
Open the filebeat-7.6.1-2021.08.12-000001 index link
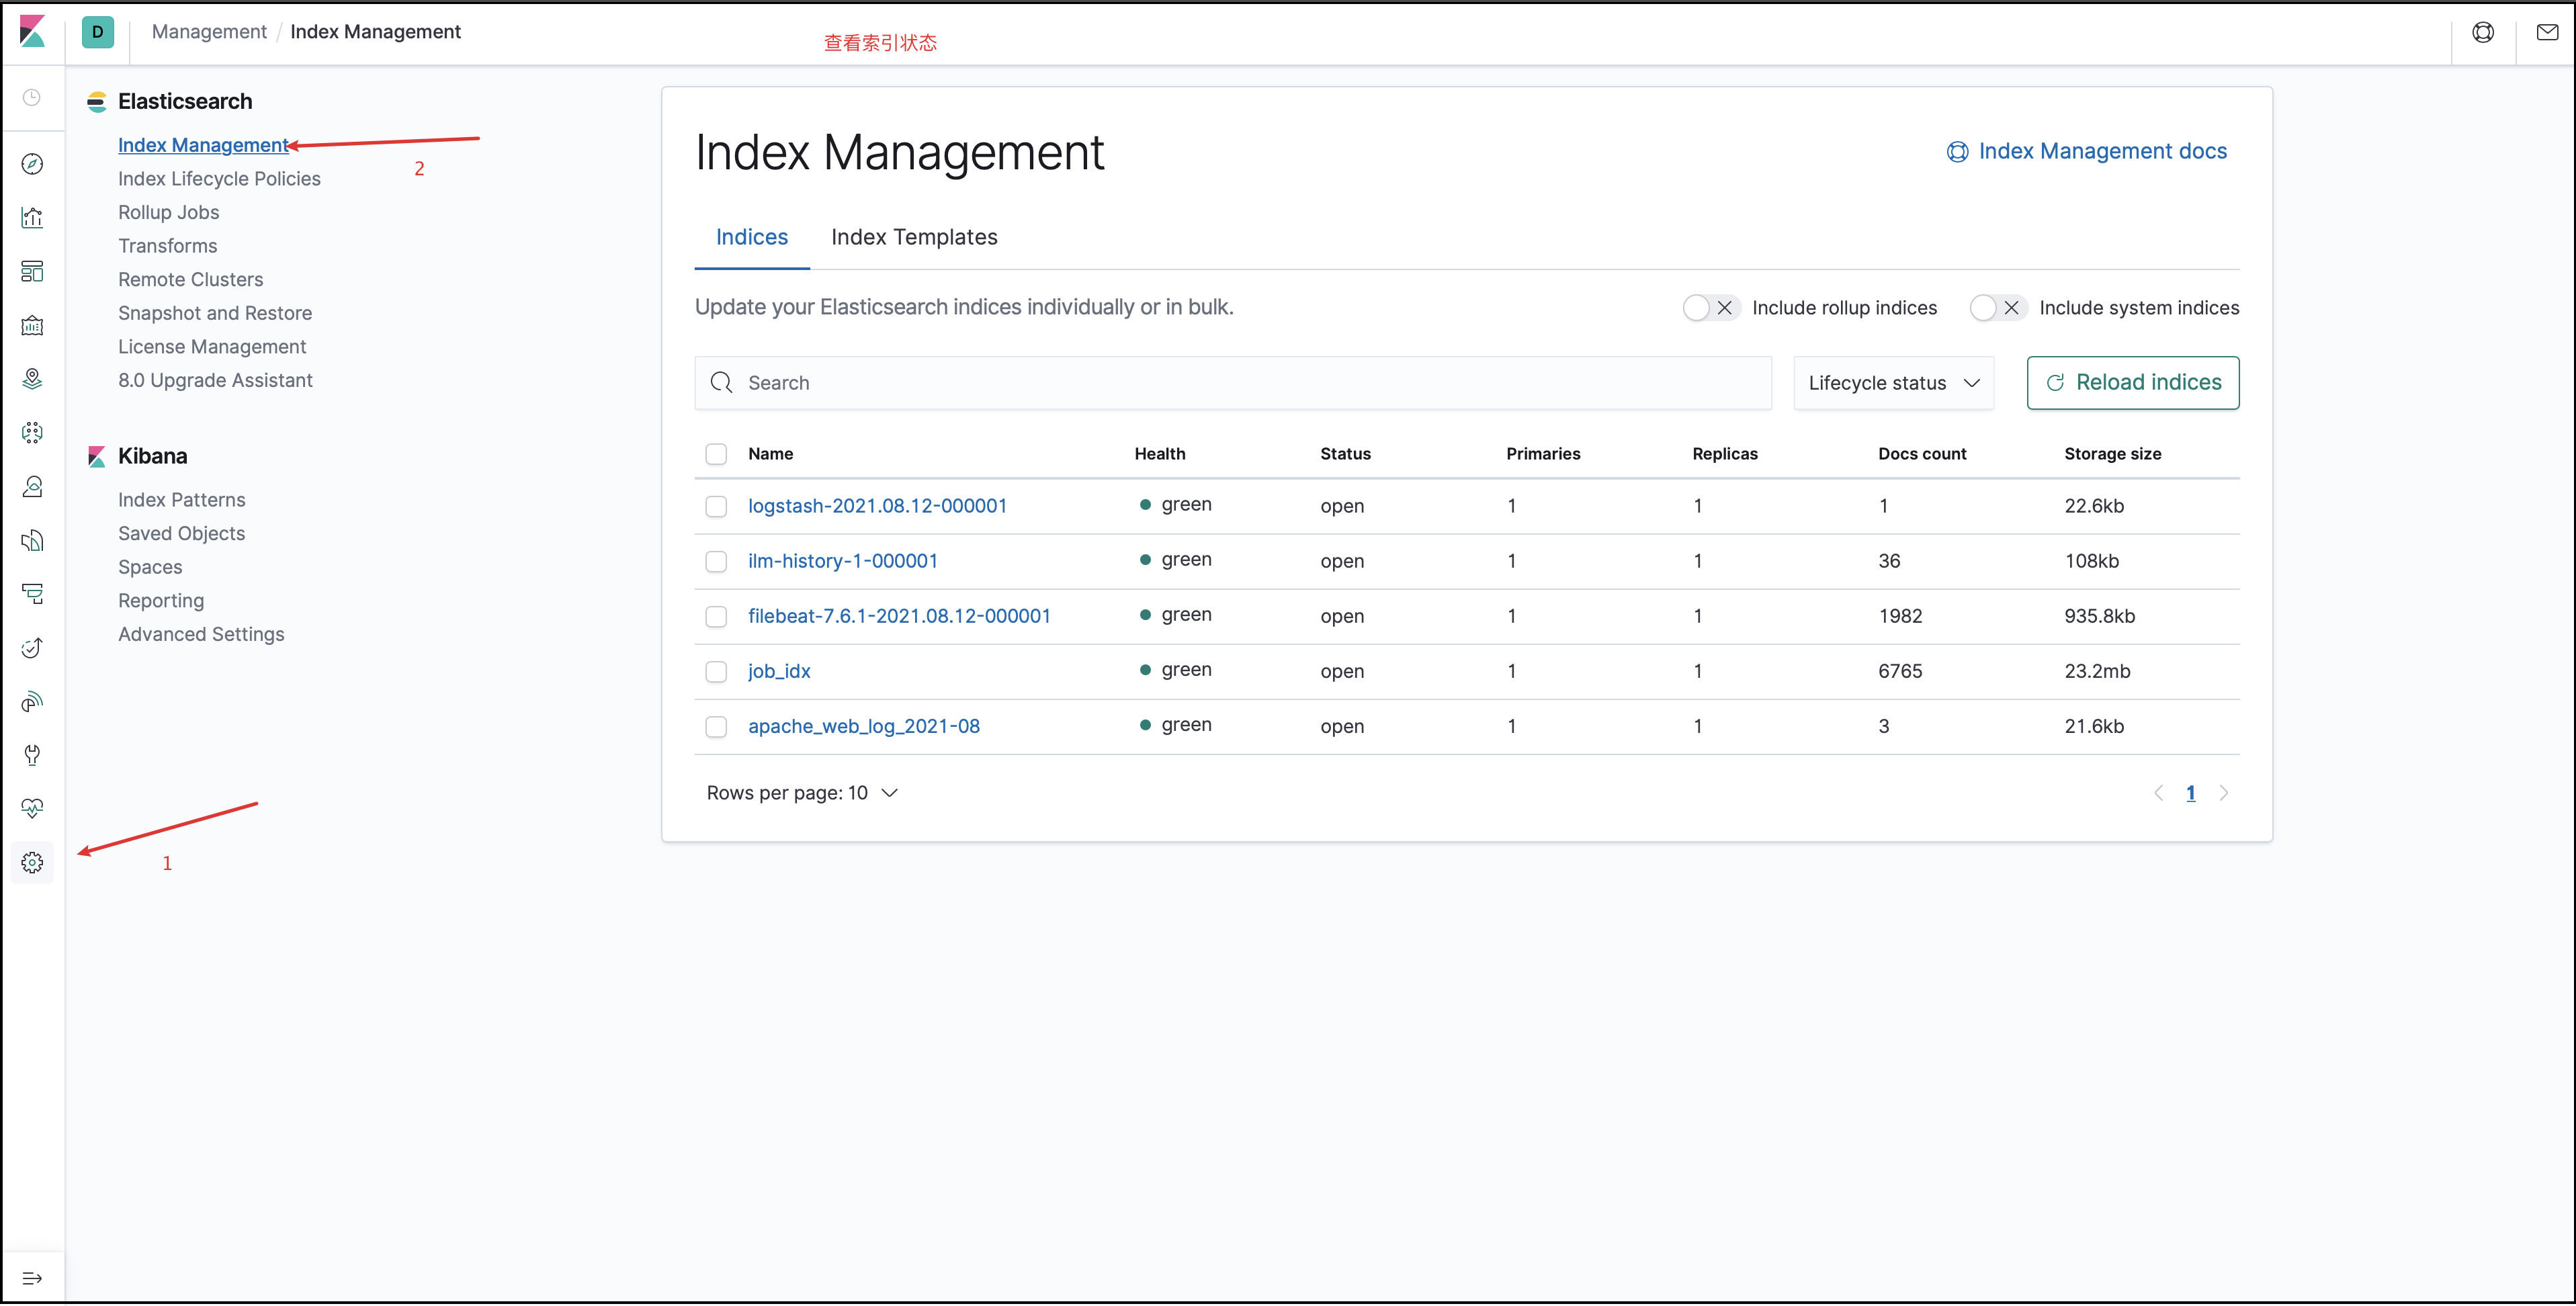click(x=899, y=617)
